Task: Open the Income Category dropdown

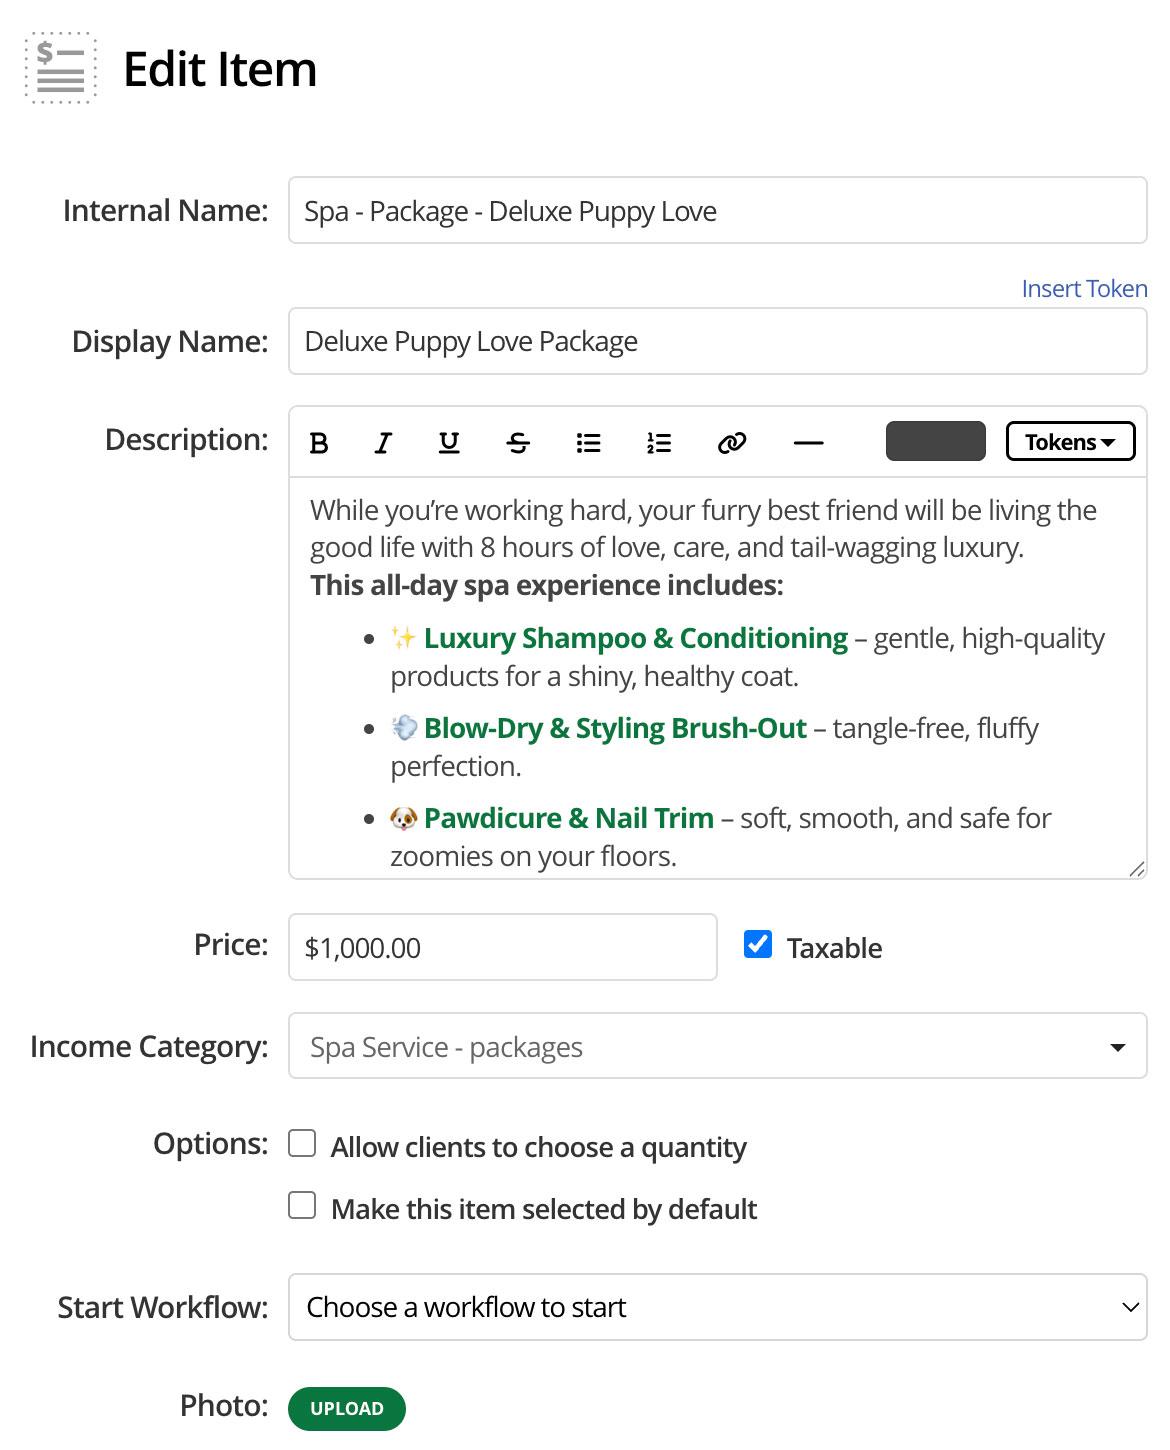Action: coord(717,1047)
